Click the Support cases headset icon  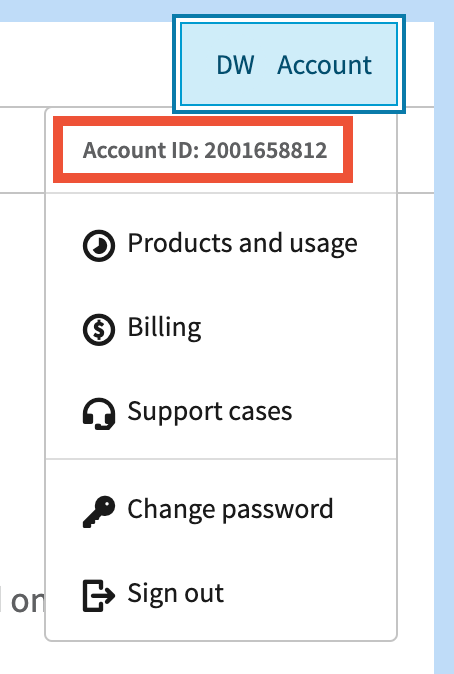pyautogui.click(x=98, y=414)
